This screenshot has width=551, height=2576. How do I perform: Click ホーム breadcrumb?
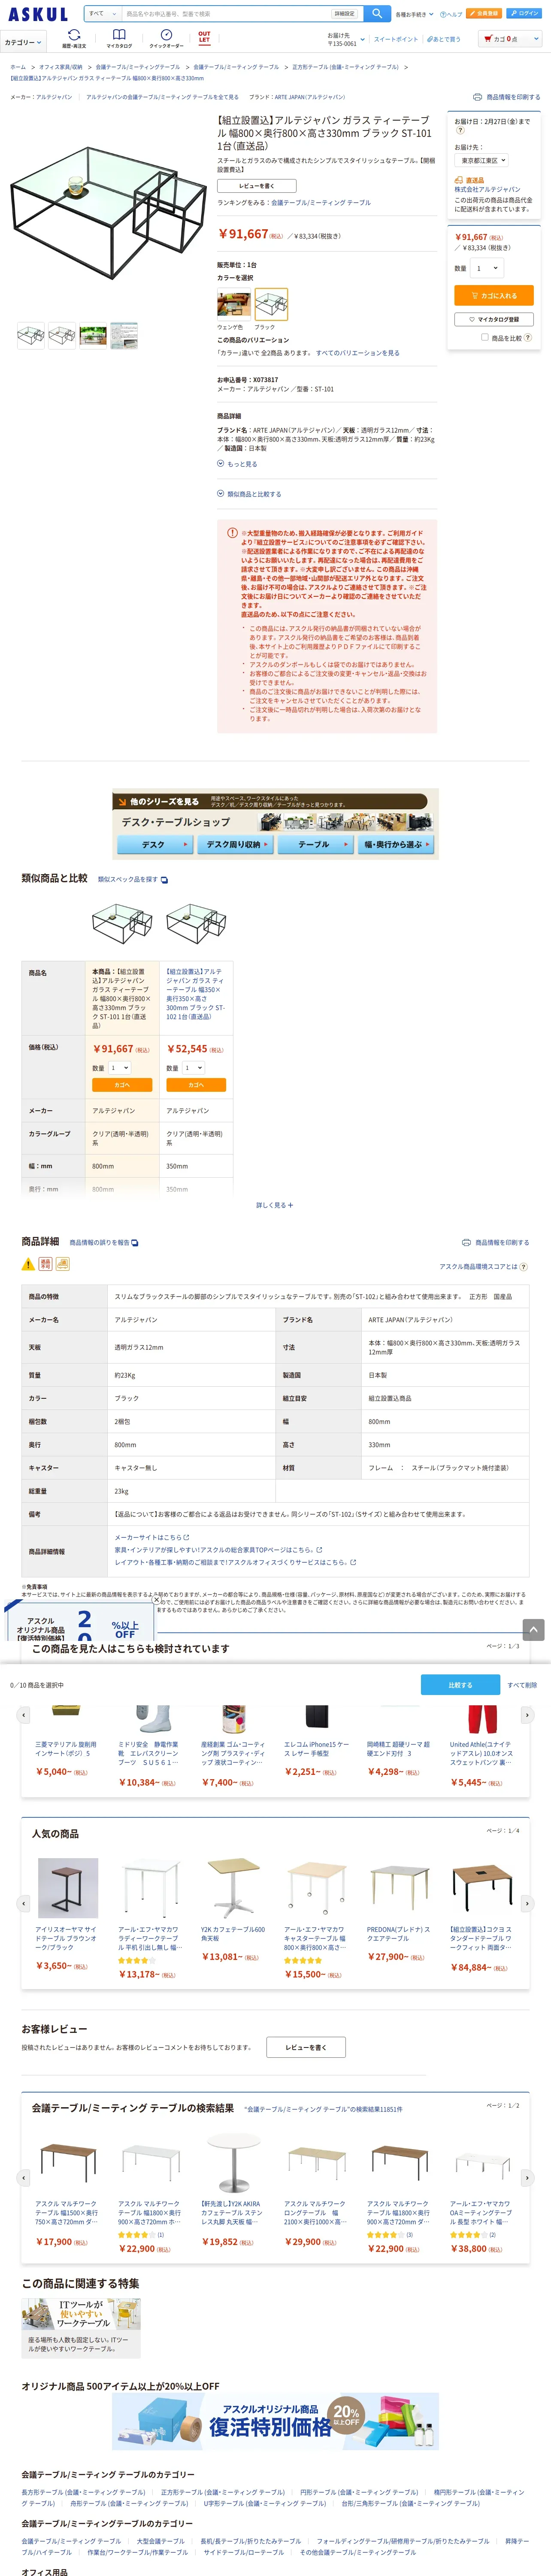(18, 67)
